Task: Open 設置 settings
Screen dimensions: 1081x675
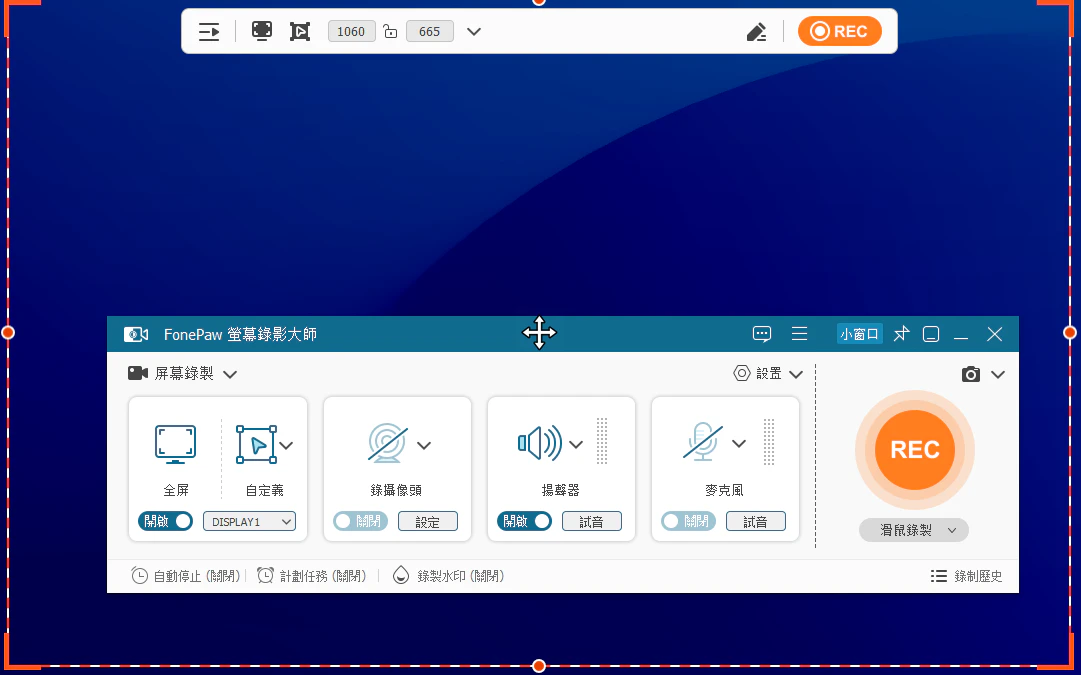Action: (758, 374)
